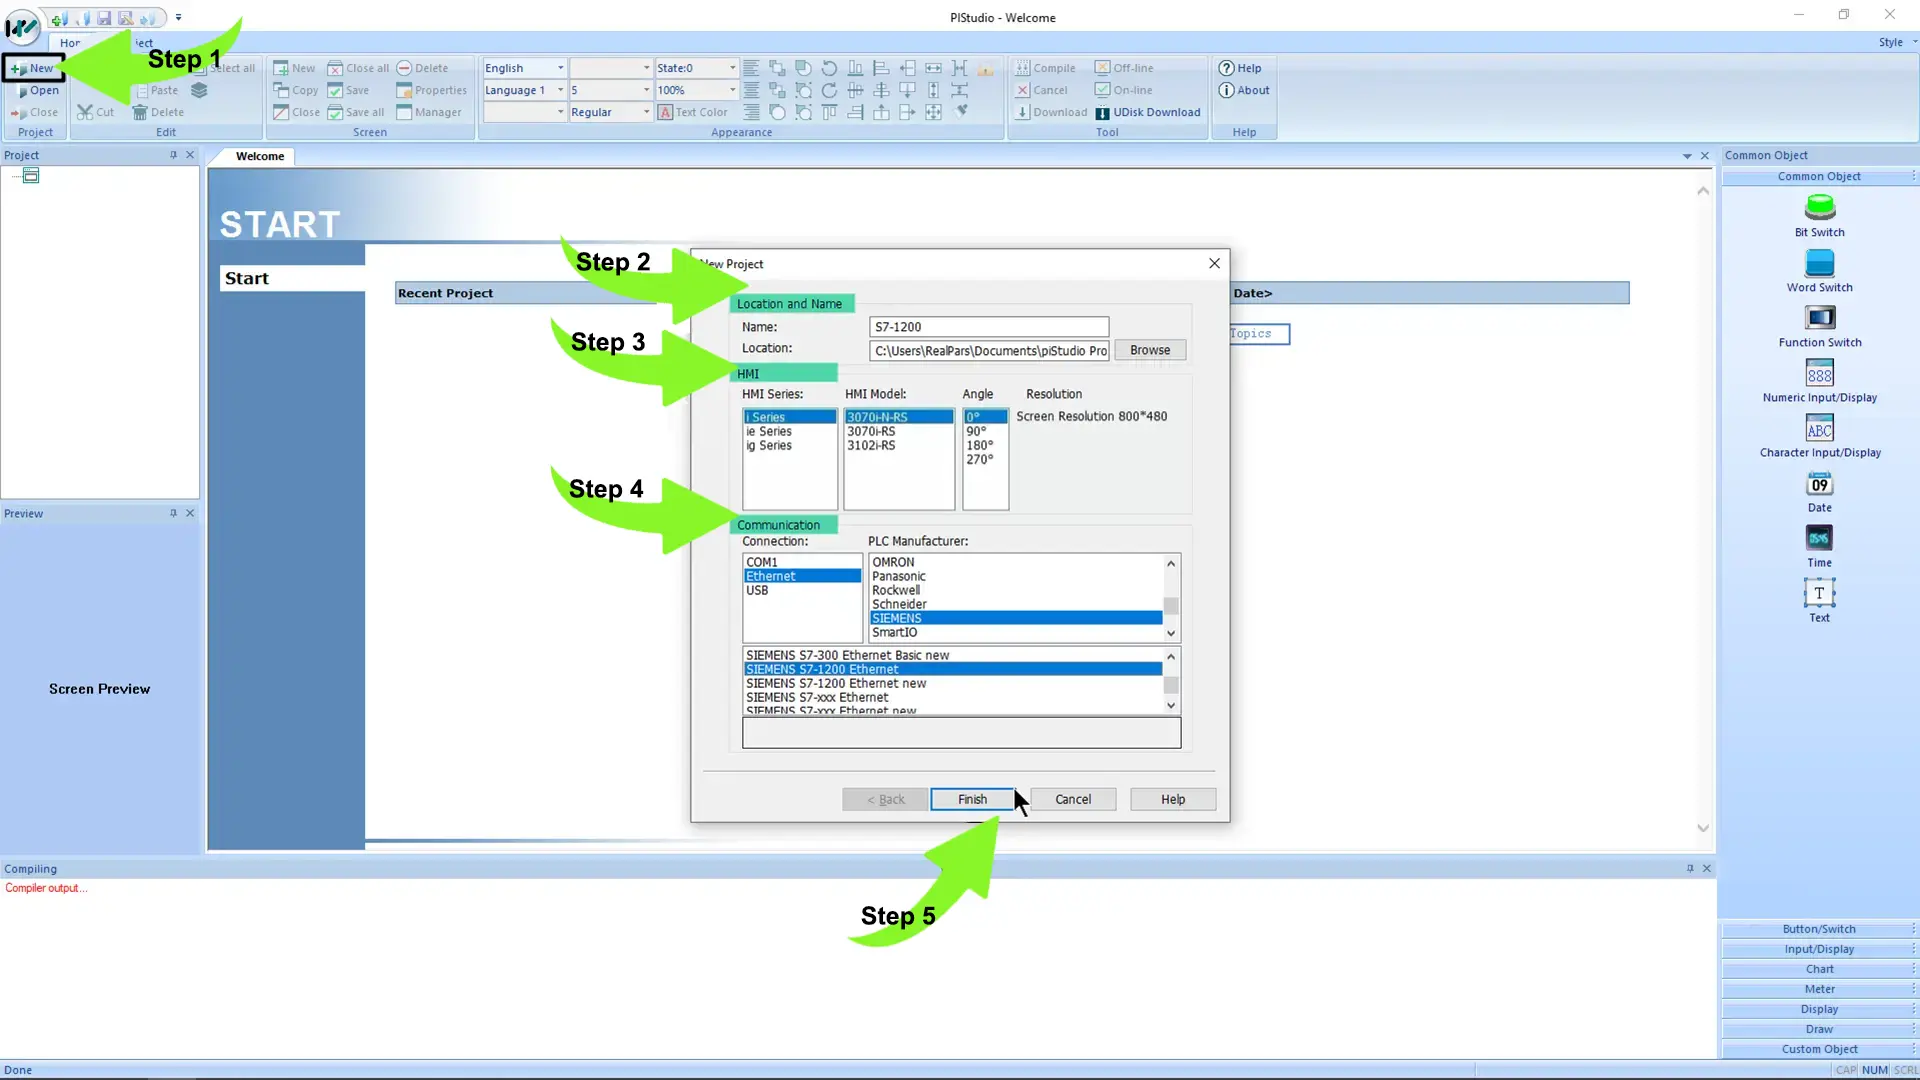This screenshot has height=1080, width=1920.
Task: Click the On-line simulation icon
Action: point(1102,90)
